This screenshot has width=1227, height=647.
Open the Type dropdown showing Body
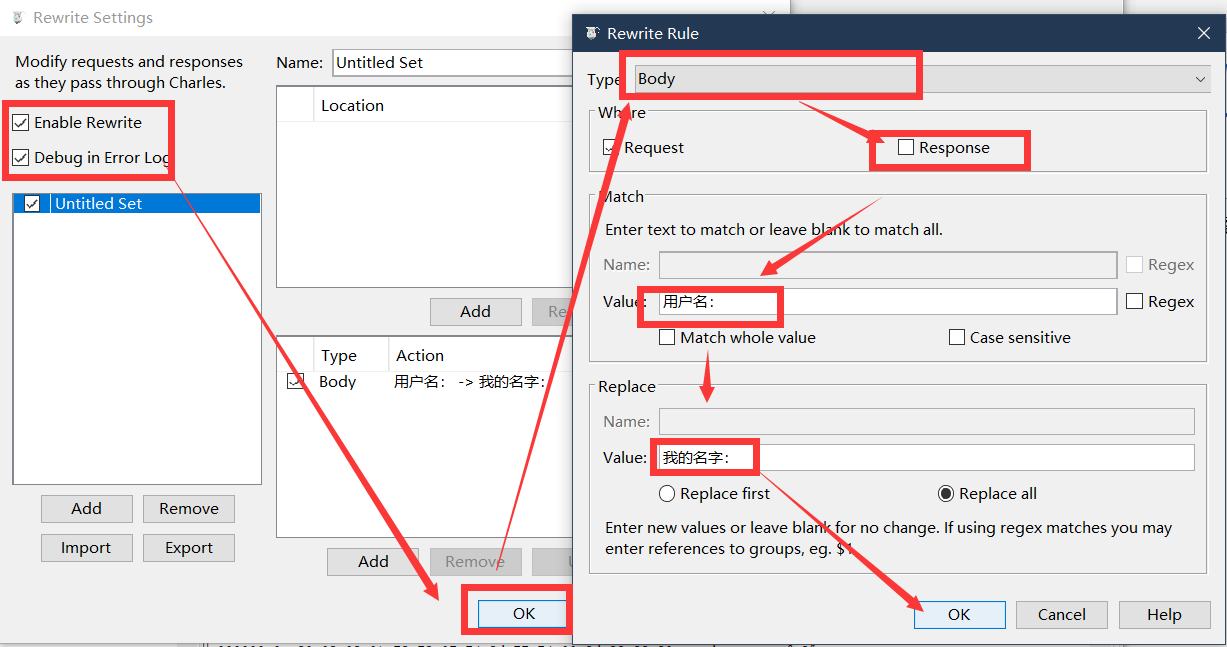tap(923, 79)
